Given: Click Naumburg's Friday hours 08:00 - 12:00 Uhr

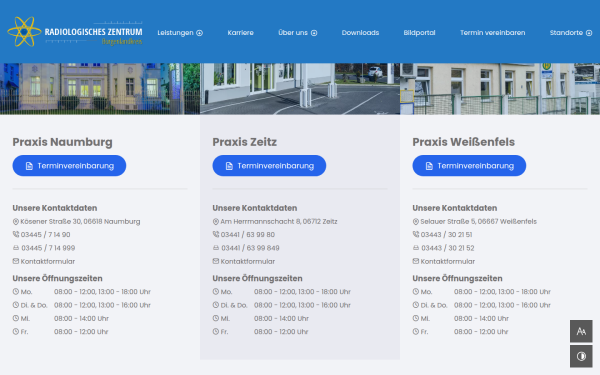Looking at the screenshot, I should (81, 332).
